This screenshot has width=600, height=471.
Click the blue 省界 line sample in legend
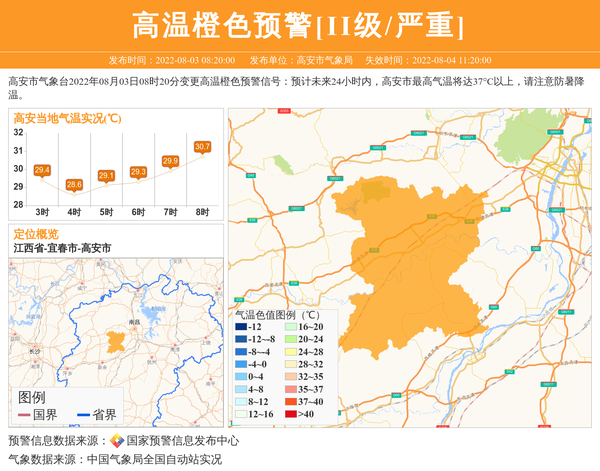(83, 415)
